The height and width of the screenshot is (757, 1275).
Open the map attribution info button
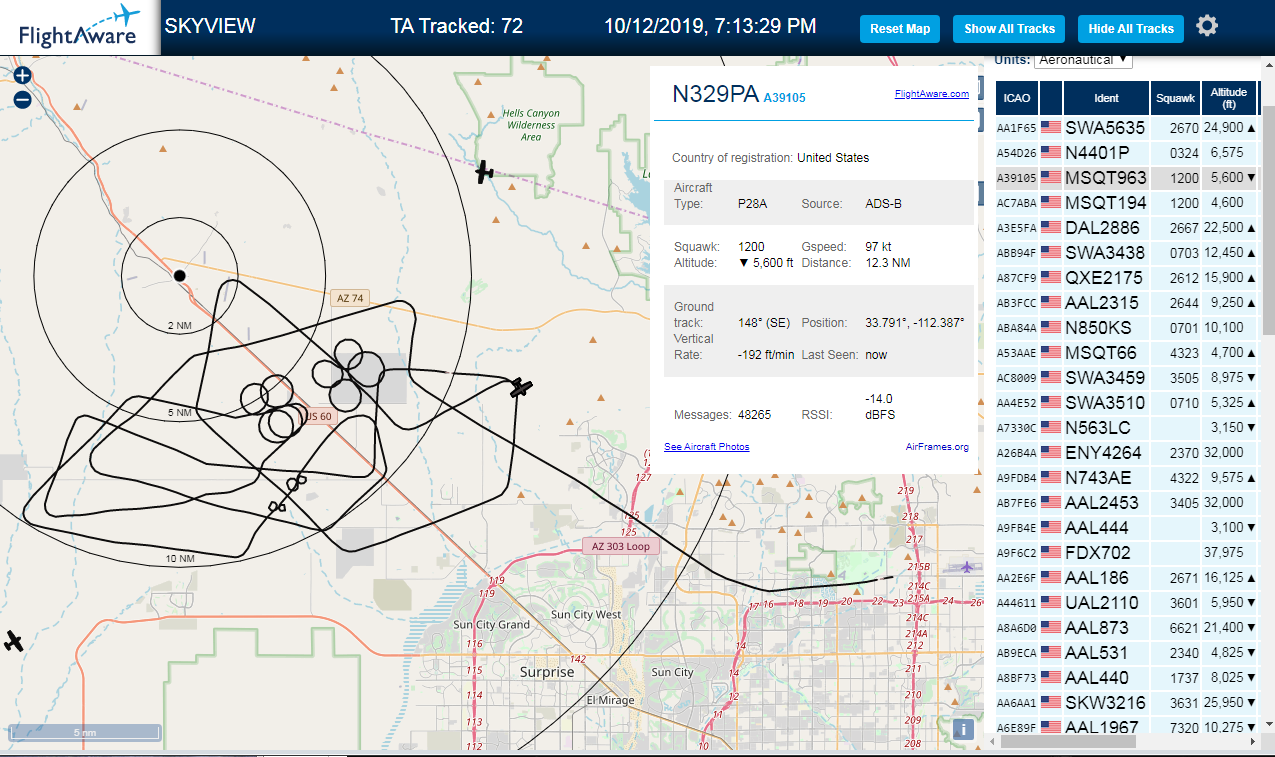963,729
